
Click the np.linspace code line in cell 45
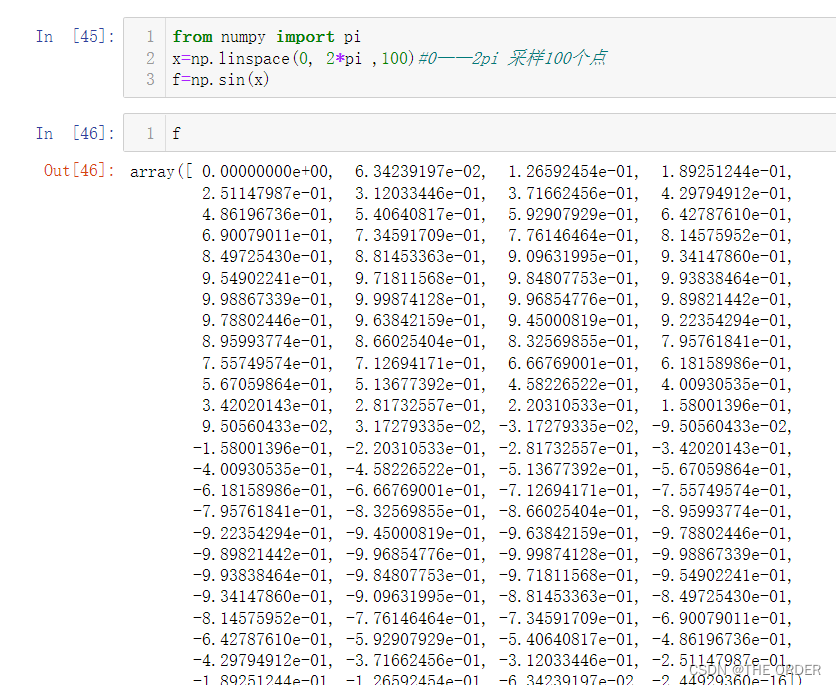point(389,58)
